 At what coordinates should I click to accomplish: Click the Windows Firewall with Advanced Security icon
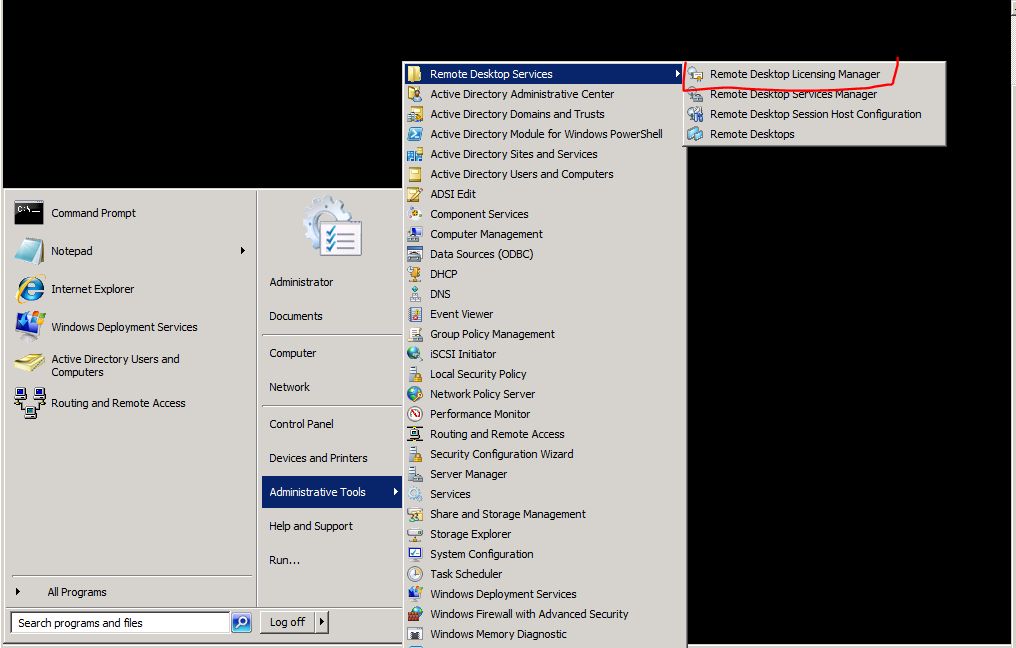pos(415,614)
